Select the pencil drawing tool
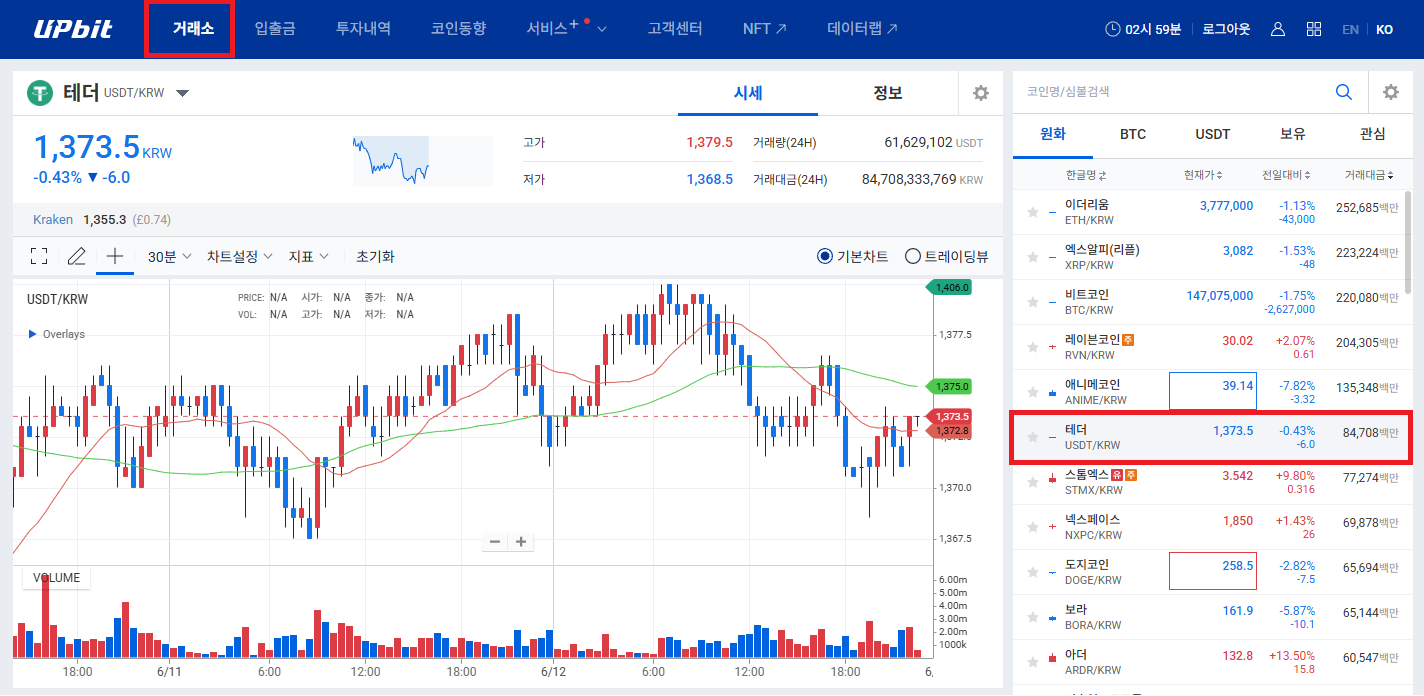 click(x=76, y=256)
